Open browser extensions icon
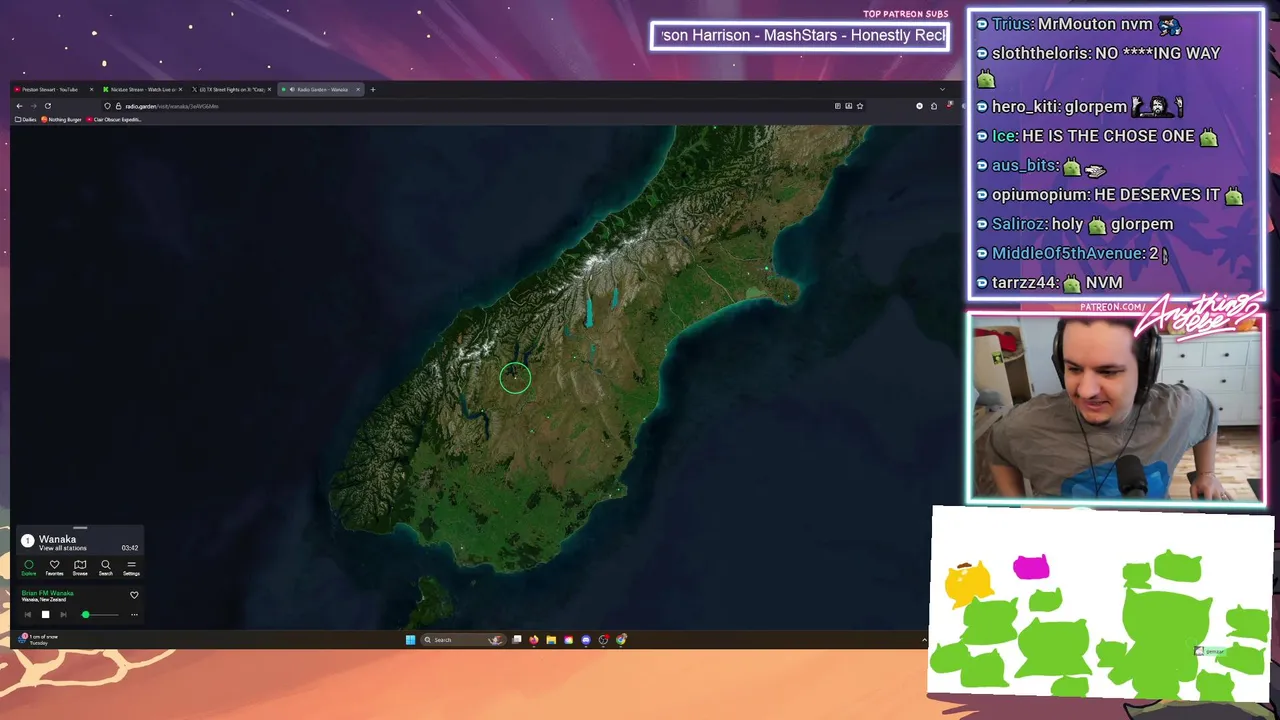 point(934,106)
